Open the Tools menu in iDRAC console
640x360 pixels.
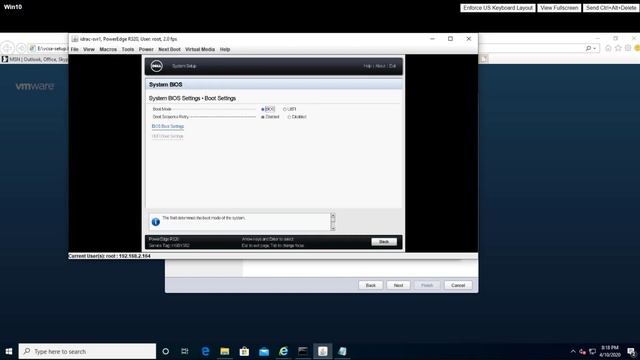(x=128, y=49)
